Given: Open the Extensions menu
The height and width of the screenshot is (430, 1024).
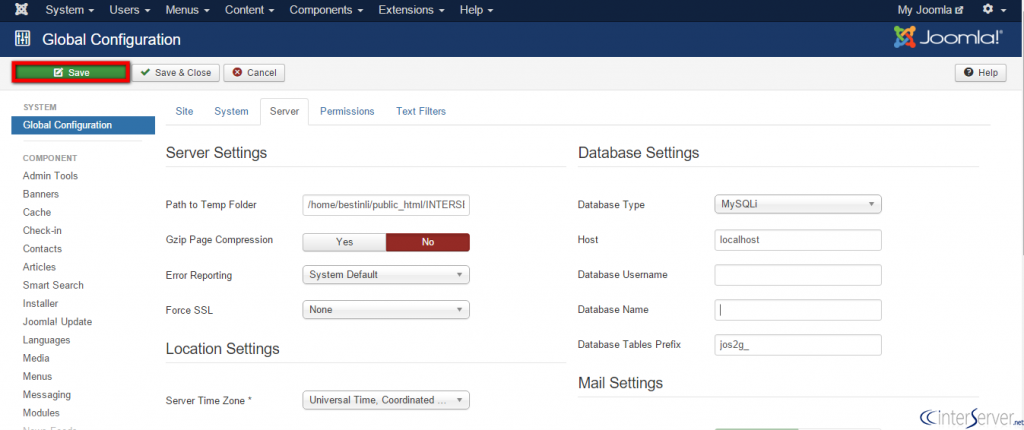Looking at the screenshot, I should coord(411,10).
